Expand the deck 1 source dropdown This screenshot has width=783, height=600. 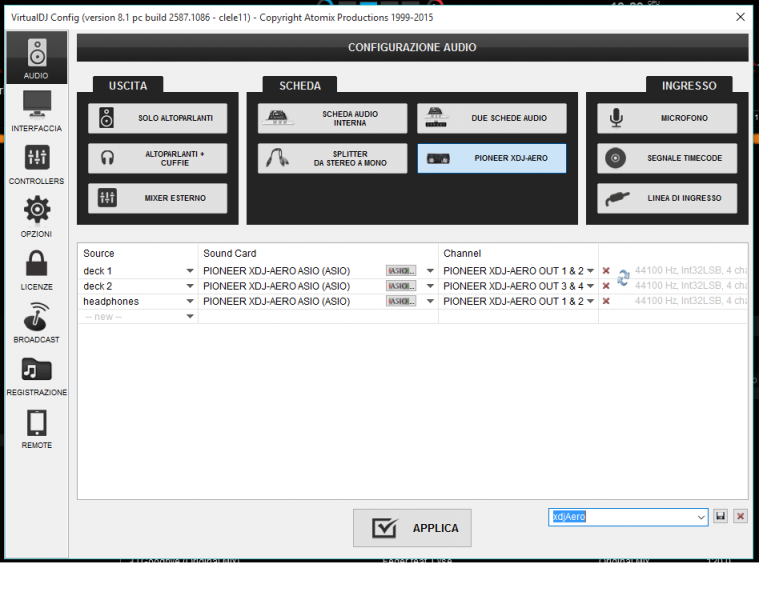190,271
